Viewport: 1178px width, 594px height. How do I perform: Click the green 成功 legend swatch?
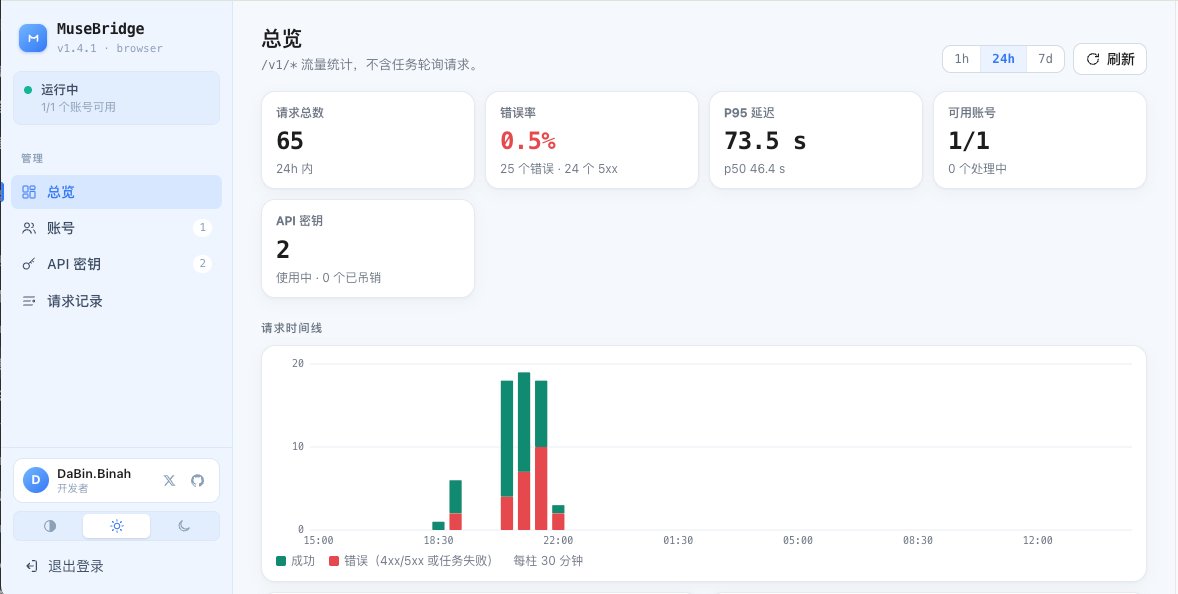click(x=281, y=560)
